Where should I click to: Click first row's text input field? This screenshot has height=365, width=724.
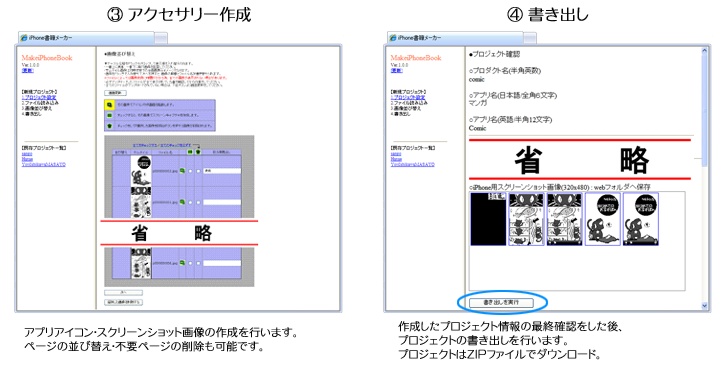pyautogui.click(x=222, y=171)
